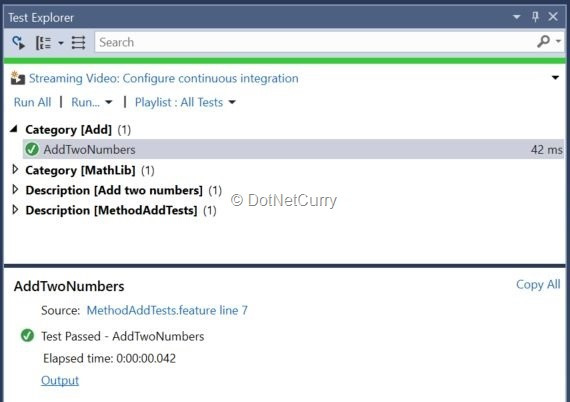Screen dimensions: 570x402
Task: Open the Playlist : All Tests menu
Action: [x=185, y=102]
